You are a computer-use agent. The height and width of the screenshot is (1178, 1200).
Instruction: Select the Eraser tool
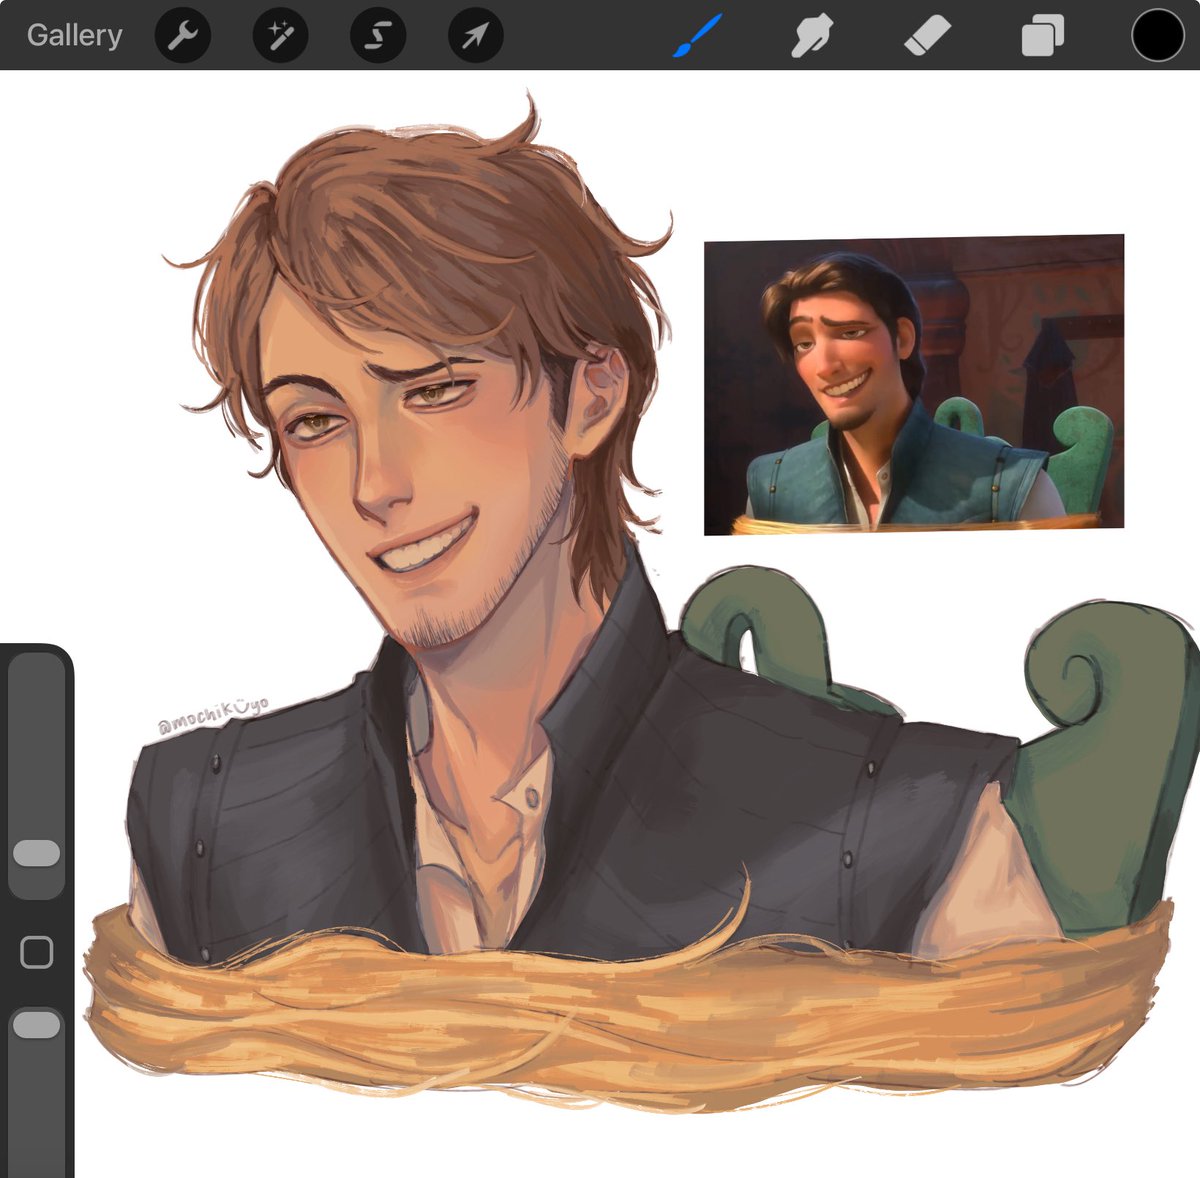(927, 36)
